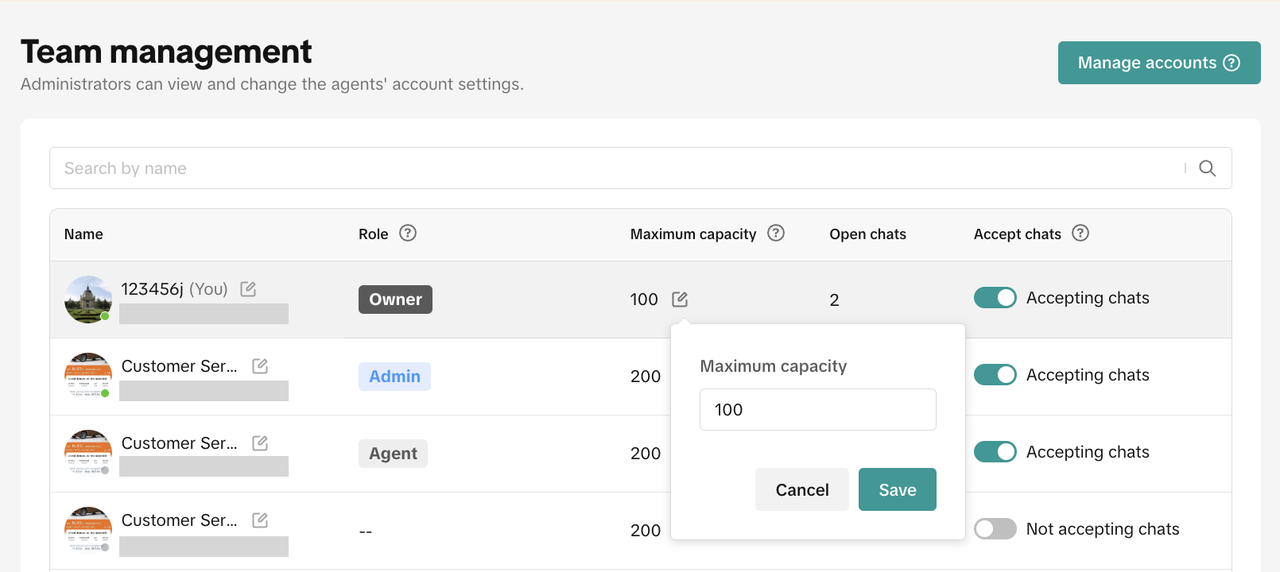Screen dimensions: 1280x572
Task: Click edit name icon in Admin row
Action: coord(260,366)
